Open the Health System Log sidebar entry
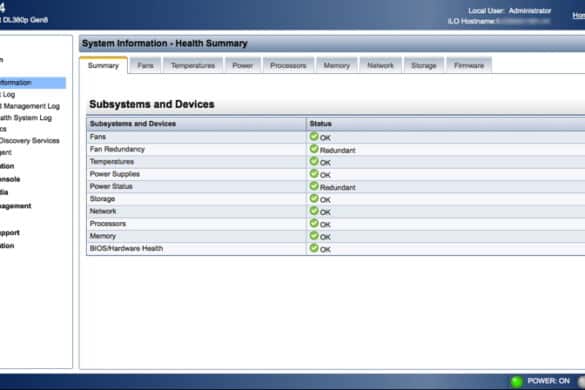Viewport: 585px width, 390px height. pyautogui.click(x=26, y=118)
